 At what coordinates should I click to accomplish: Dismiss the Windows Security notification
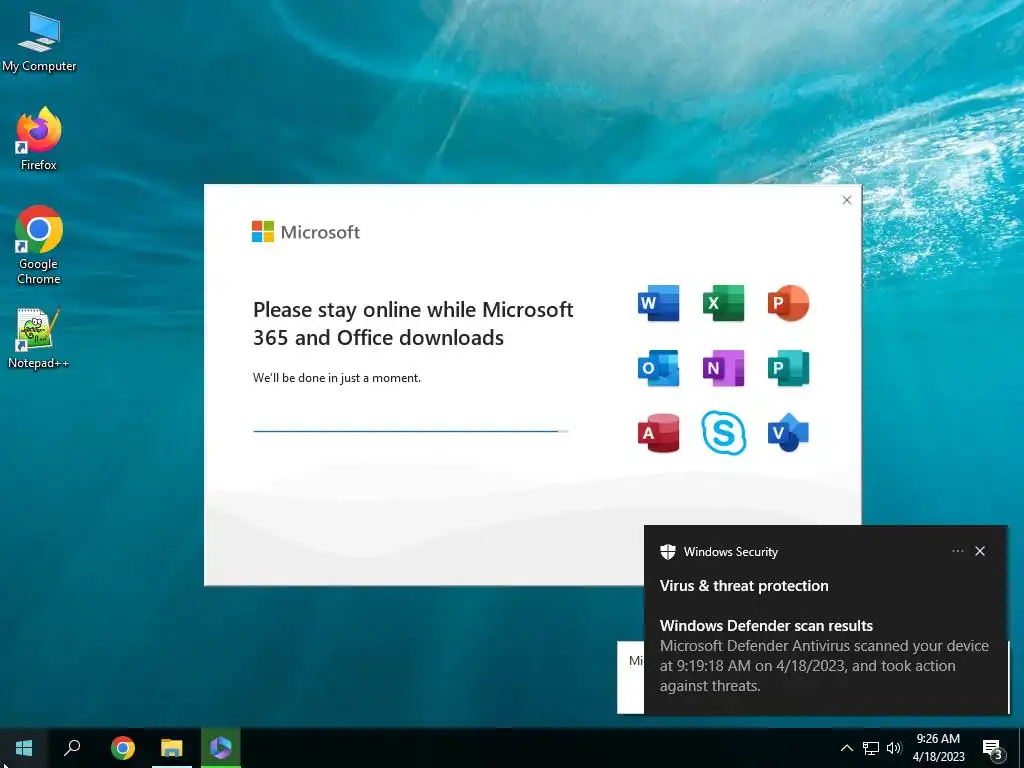tap(980, 551)
